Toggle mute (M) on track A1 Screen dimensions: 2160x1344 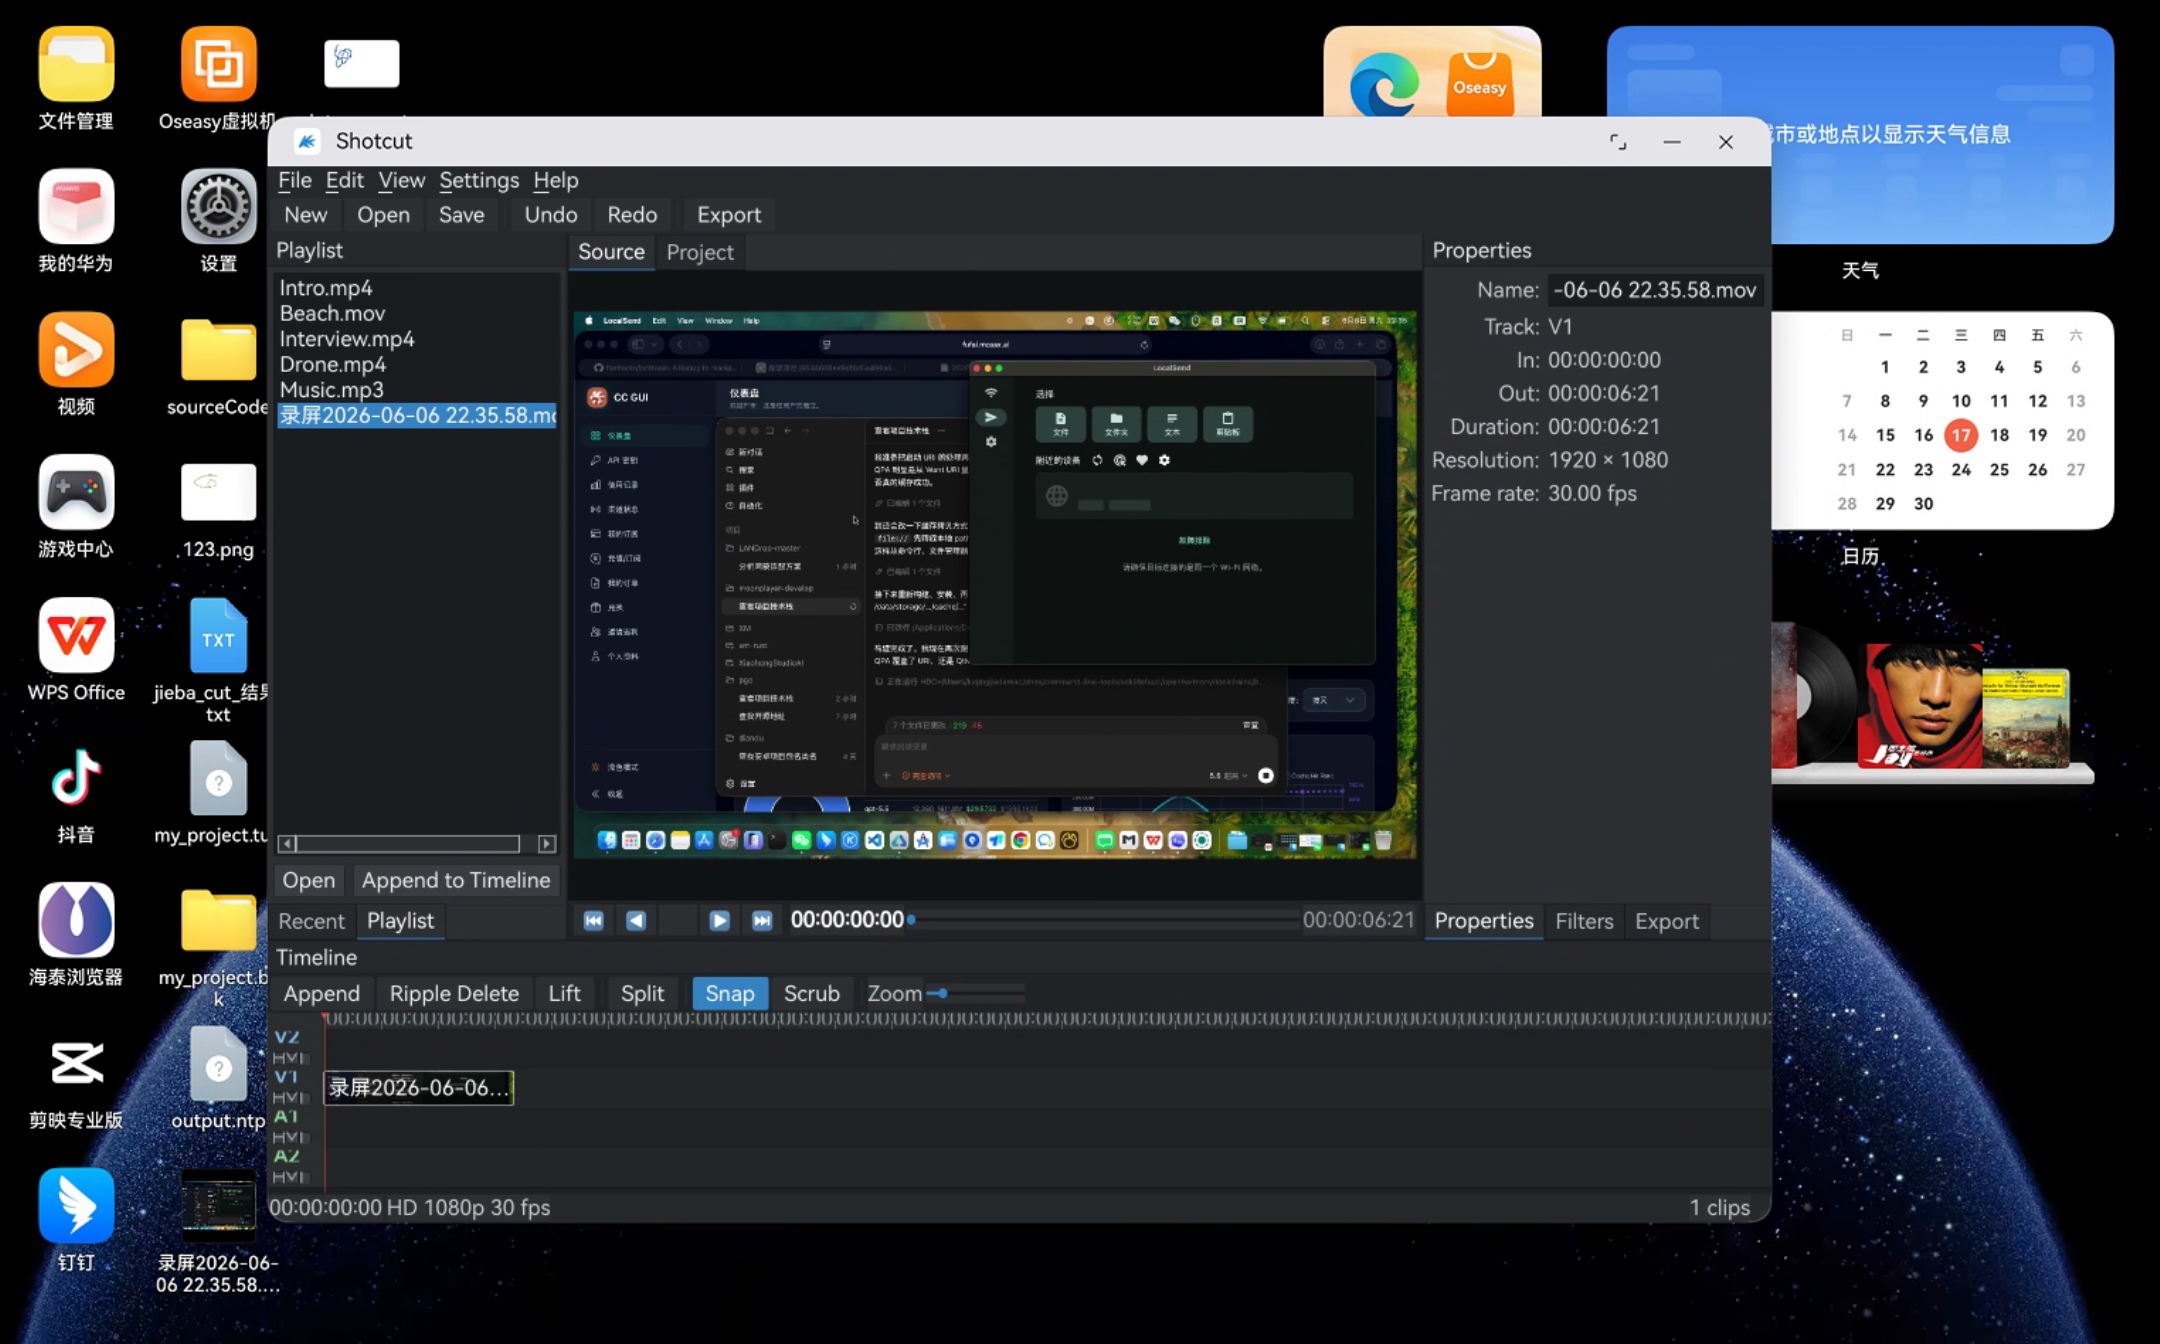coord(292,1137)
